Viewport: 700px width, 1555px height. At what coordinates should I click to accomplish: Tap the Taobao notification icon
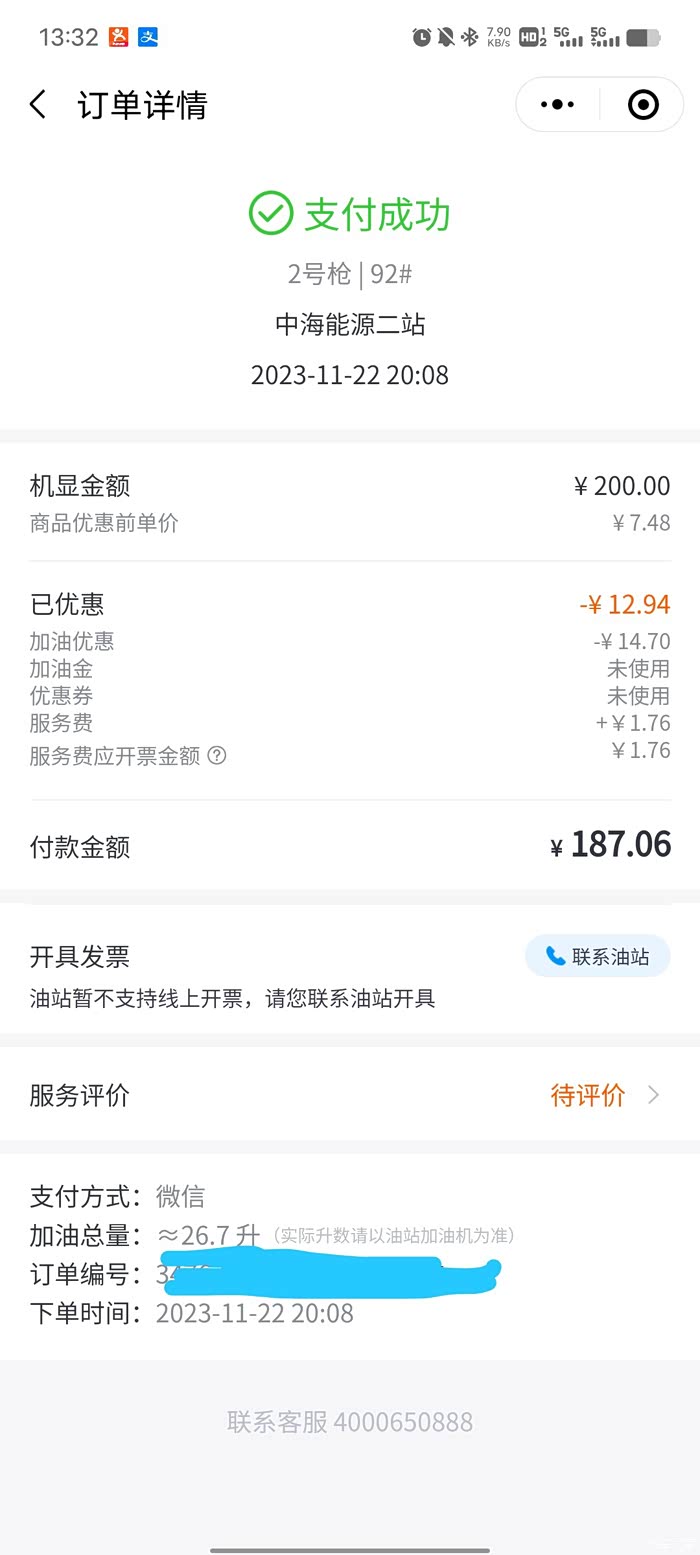coord(118,38)
